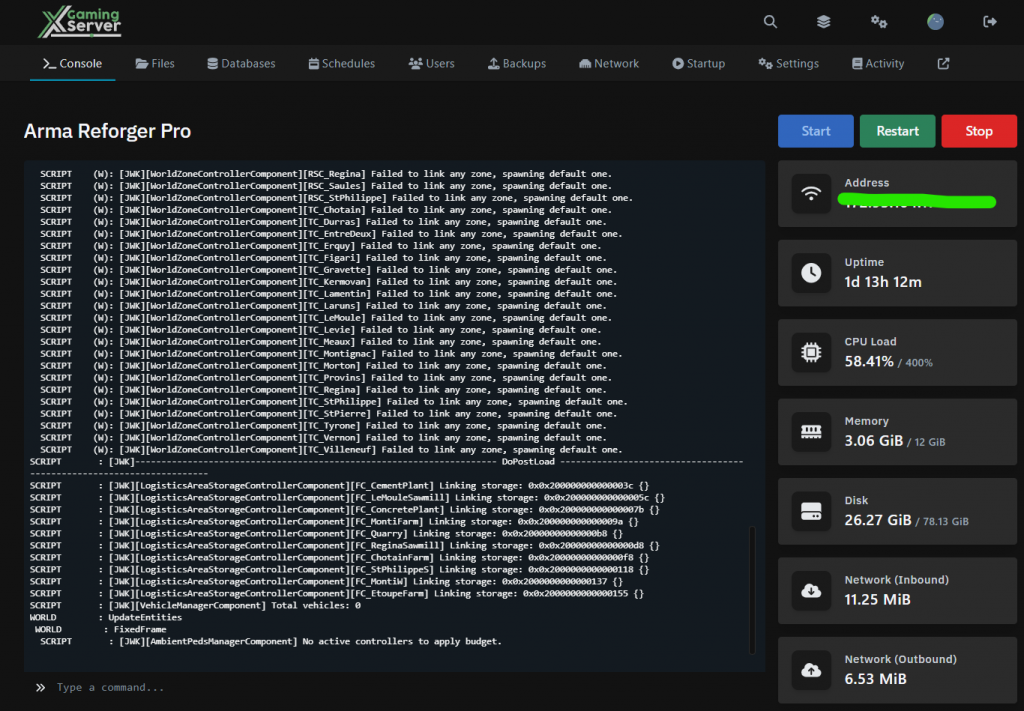Click the user avatar icon
This screenshot has width=1024, height=711.
point(935,22)
